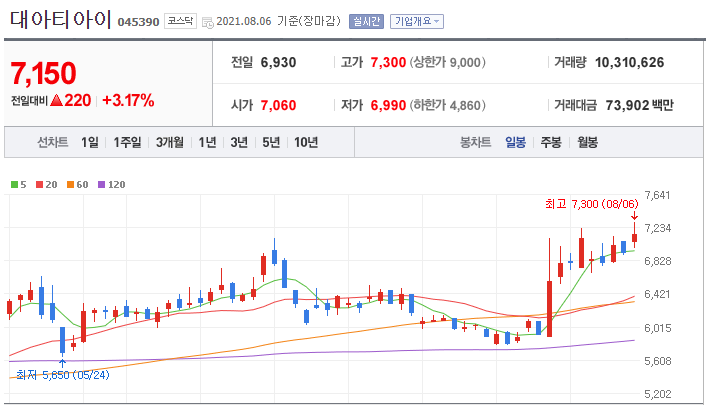Image resolution: width=706 pixels, height=405 pixels.
Task: Click the 저가 value 6,990
Action: (x=388, y=105)
